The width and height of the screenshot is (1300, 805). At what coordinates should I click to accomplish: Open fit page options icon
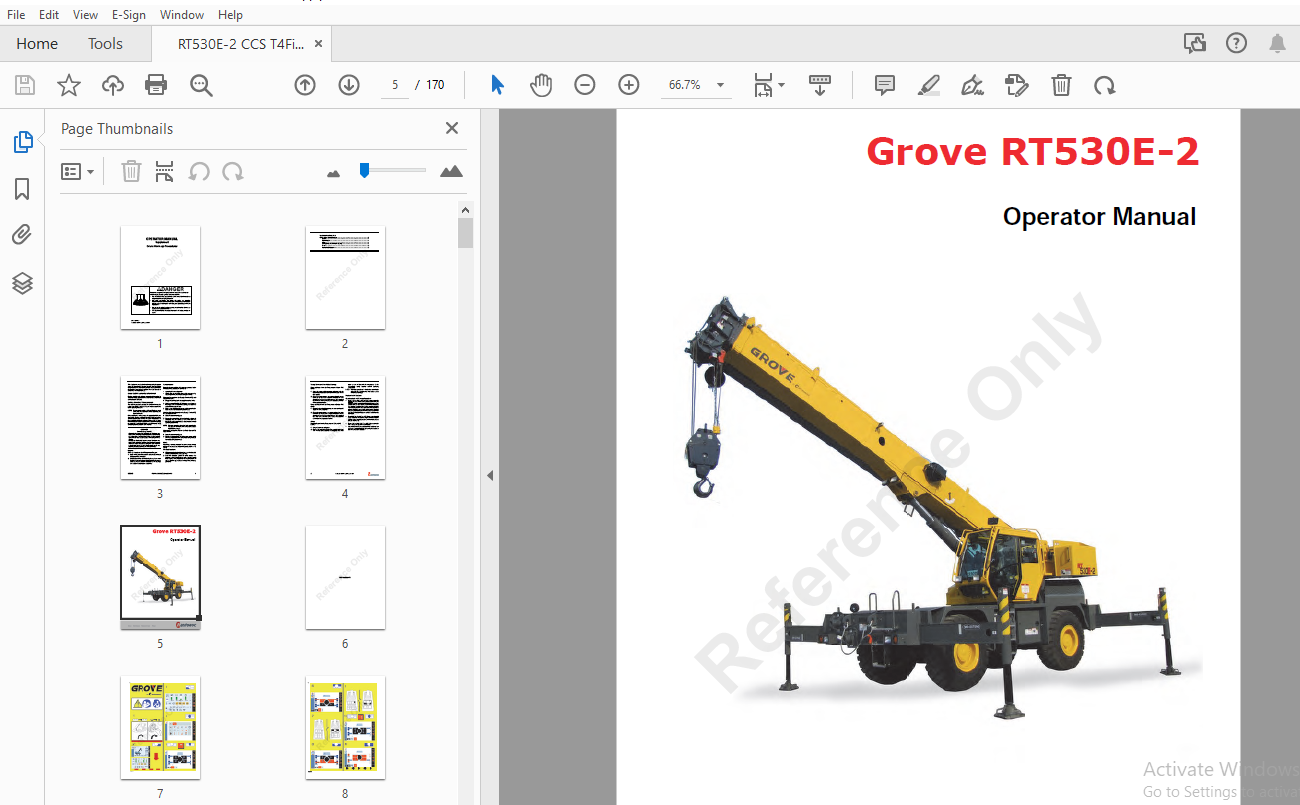click(x=768, y=85)
